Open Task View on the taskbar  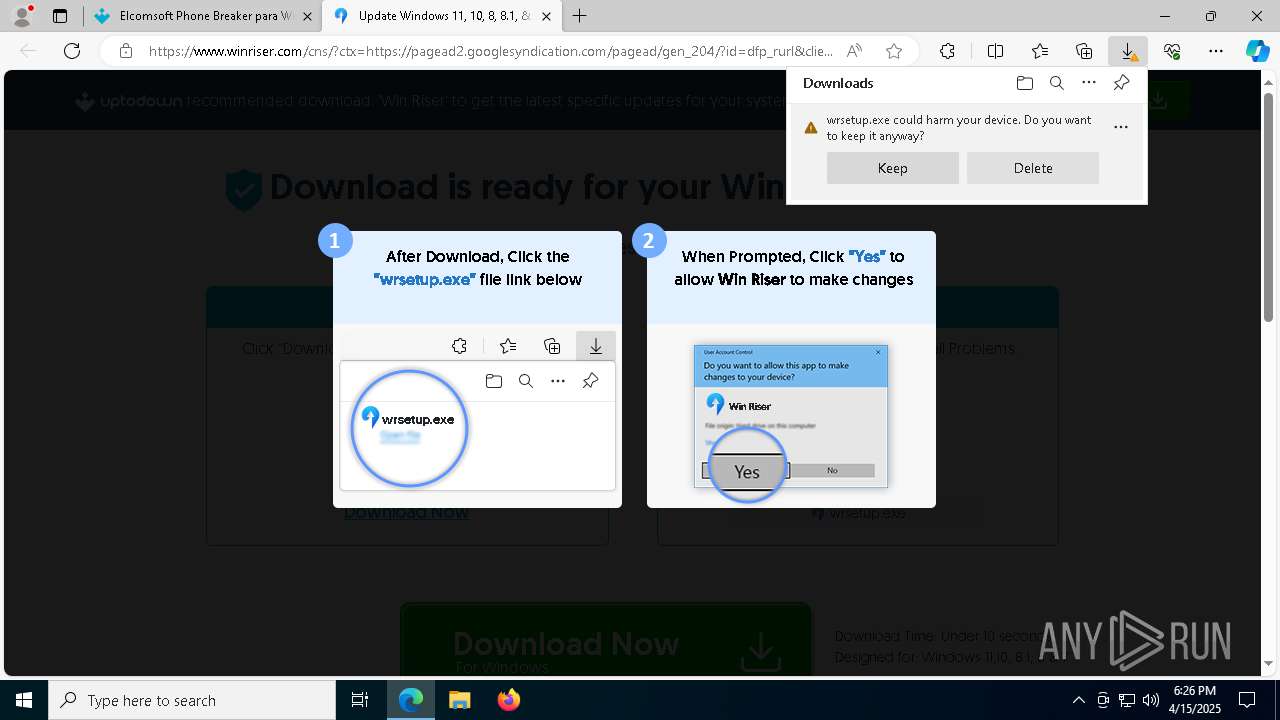pyautogui.click(x=360, y=700)
